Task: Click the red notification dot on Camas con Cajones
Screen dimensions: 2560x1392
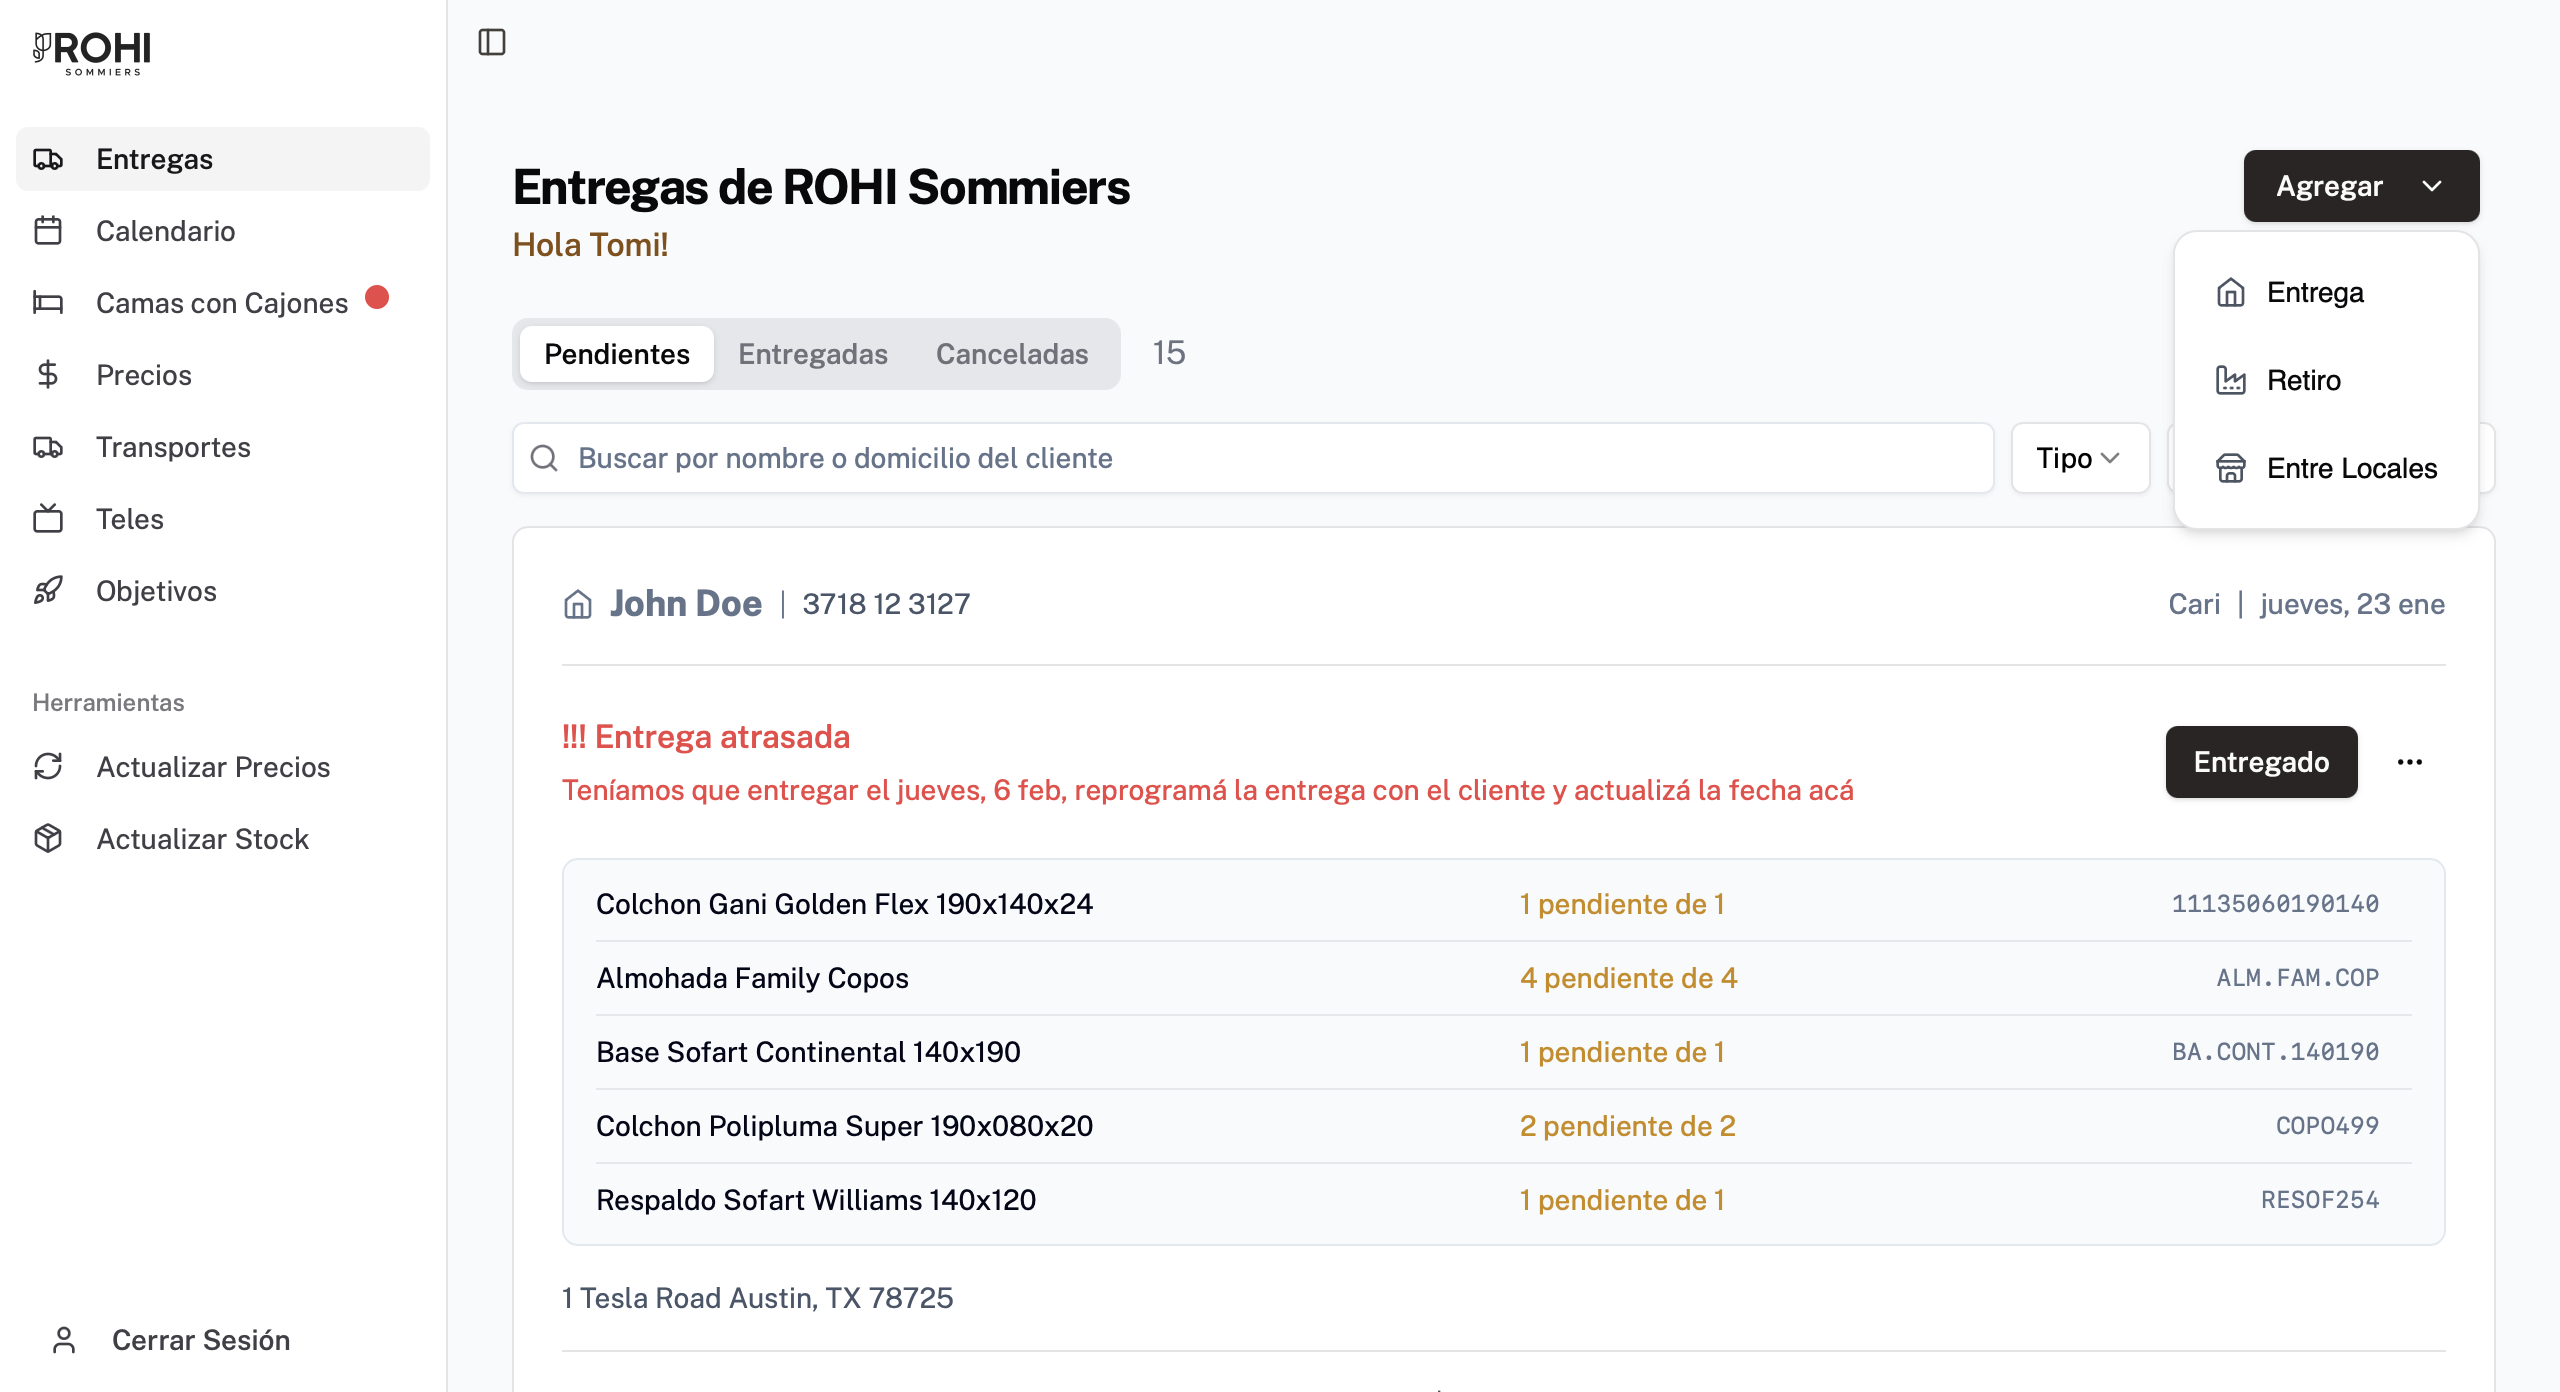Action: click(377, 297)
